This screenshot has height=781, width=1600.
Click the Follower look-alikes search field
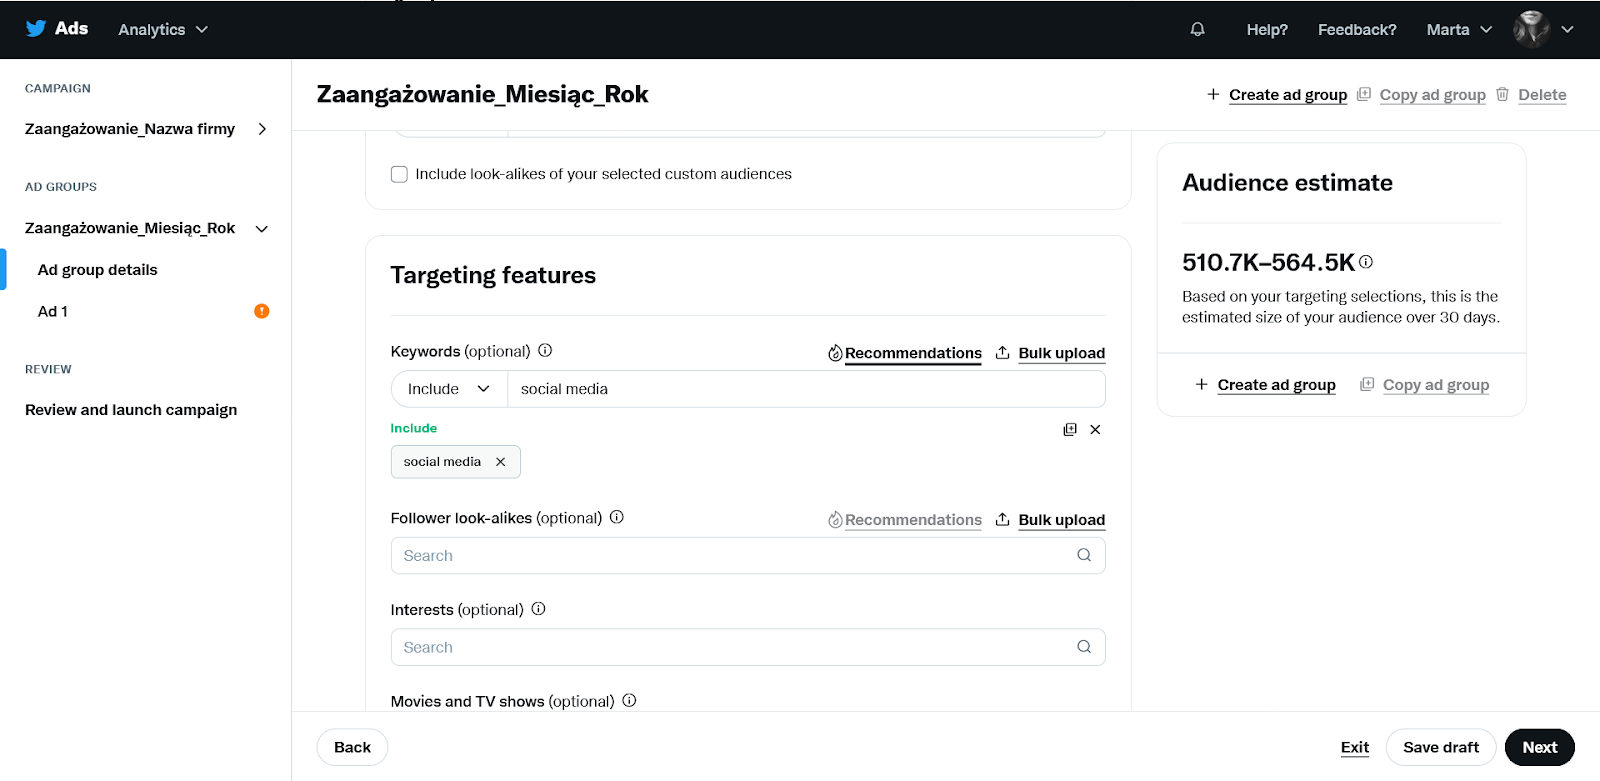(748, 556)
